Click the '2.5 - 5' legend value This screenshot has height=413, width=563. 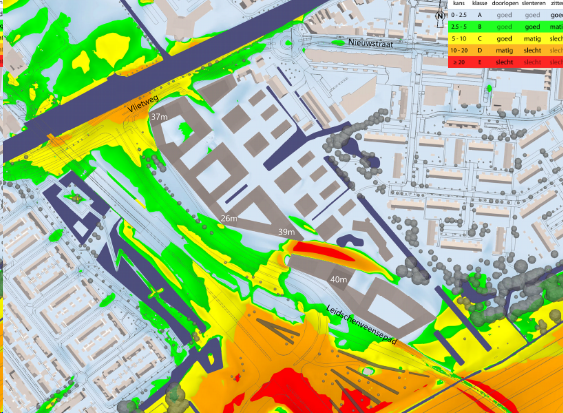(x=459, y=27)
